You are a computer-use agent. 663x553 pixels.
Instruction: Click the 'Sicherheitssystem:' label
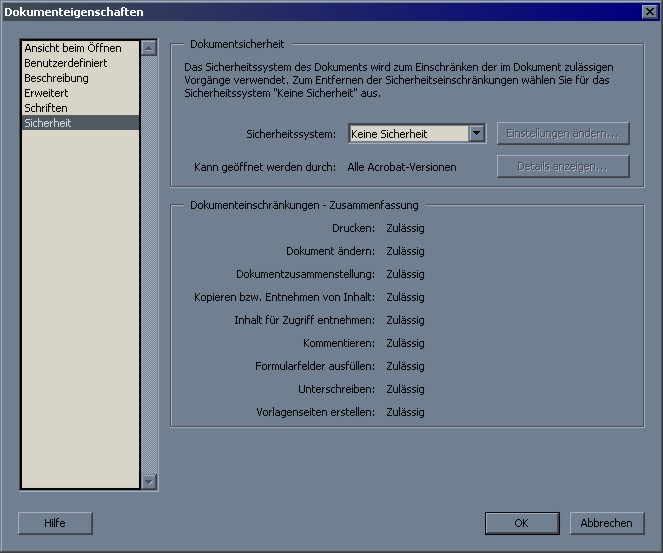coord(291,134)
